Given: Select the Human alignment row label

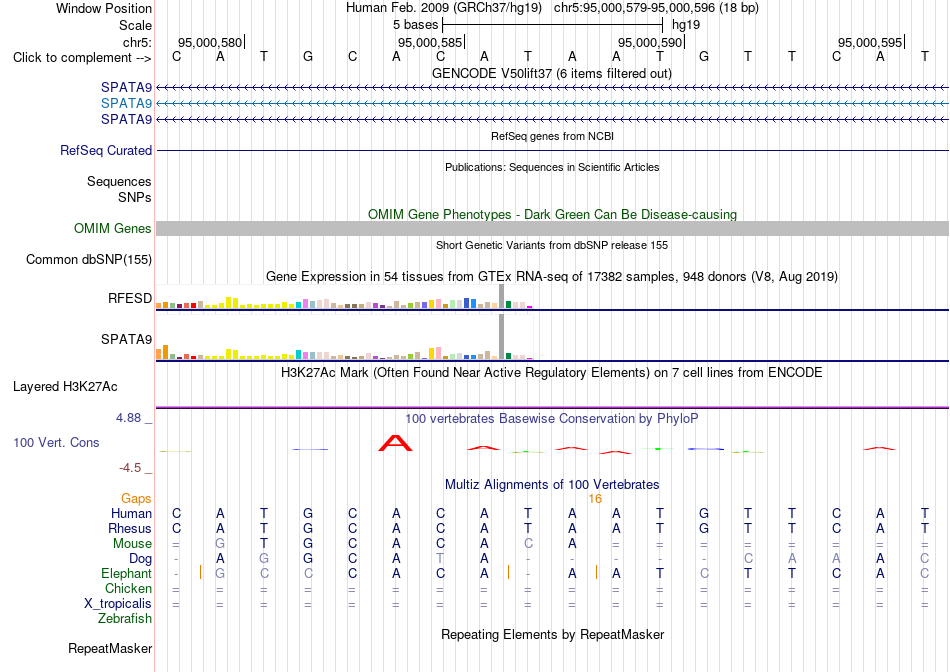Looking at the screenshot, I should 131,513.
